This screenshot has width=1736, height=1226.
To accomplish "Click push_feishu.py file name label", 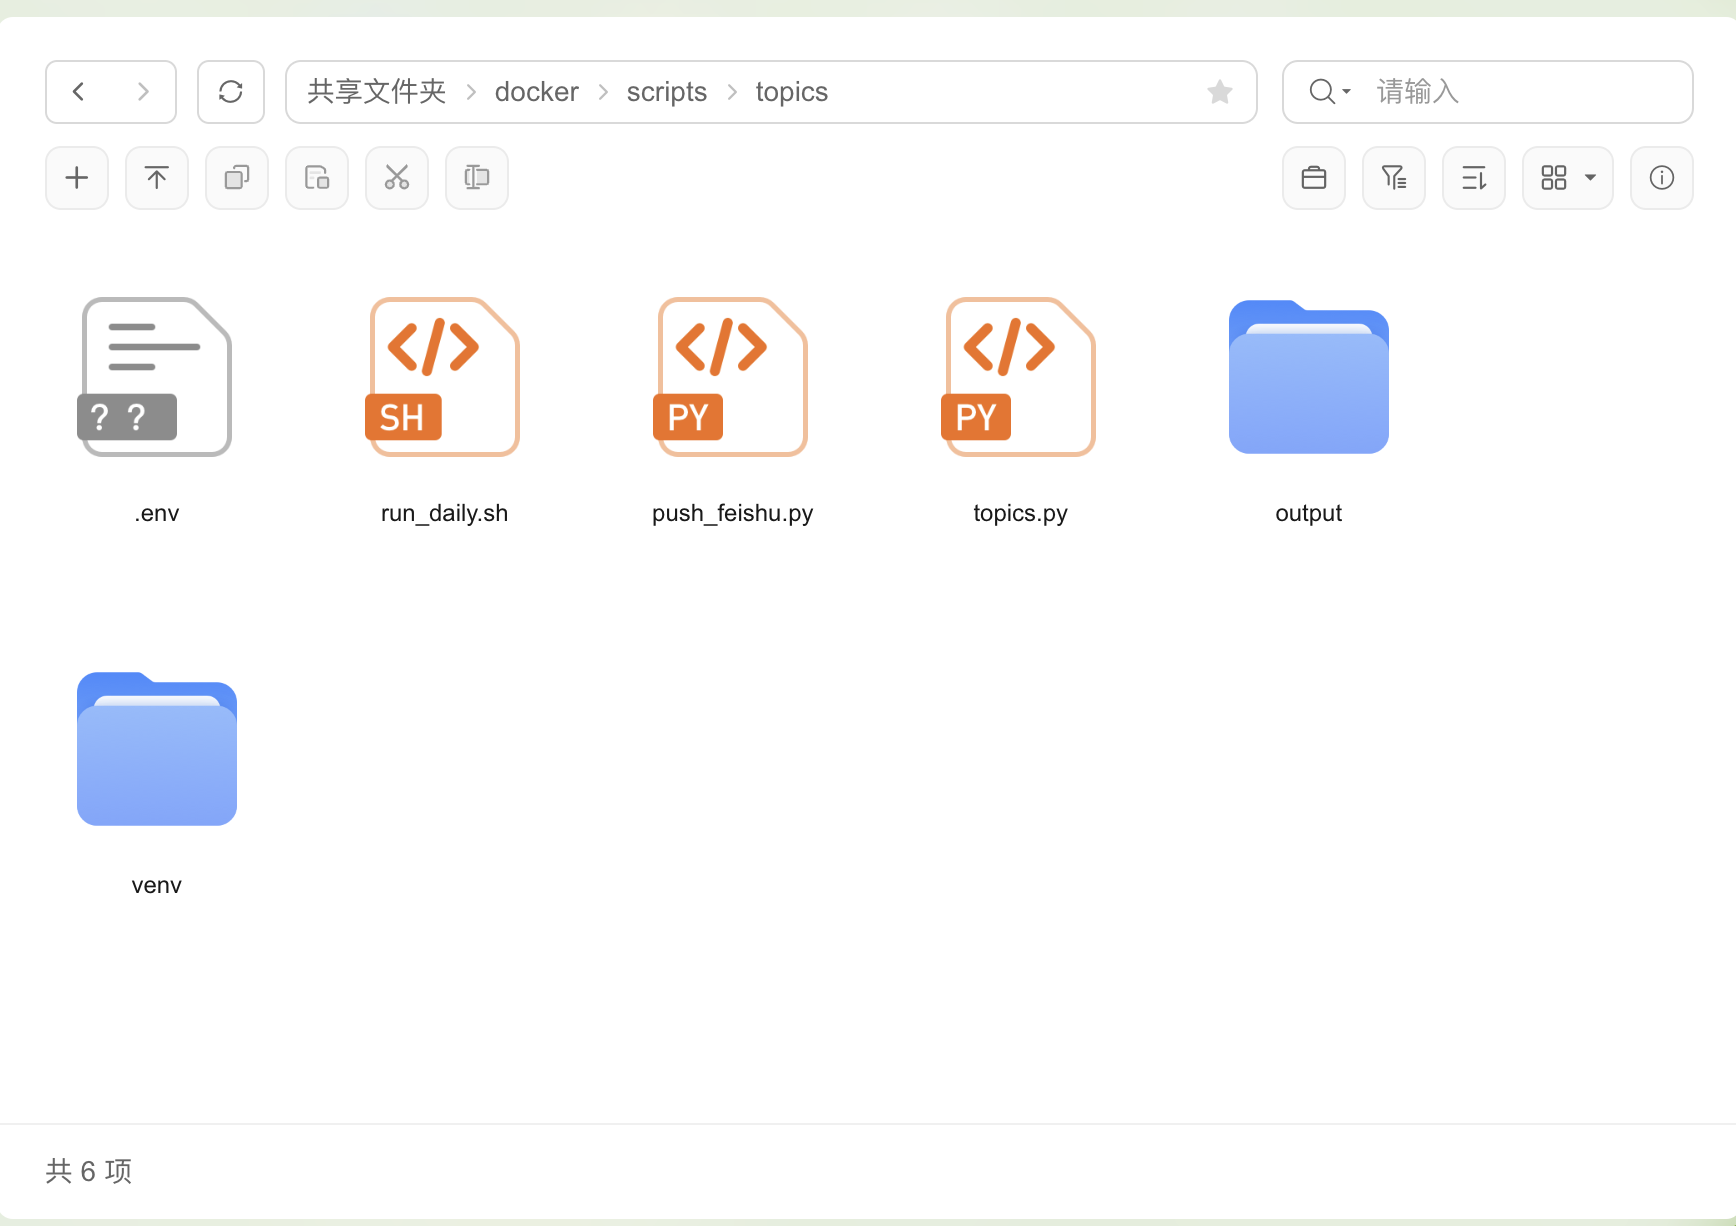I will pyautogui.click(x=733, y=513).
